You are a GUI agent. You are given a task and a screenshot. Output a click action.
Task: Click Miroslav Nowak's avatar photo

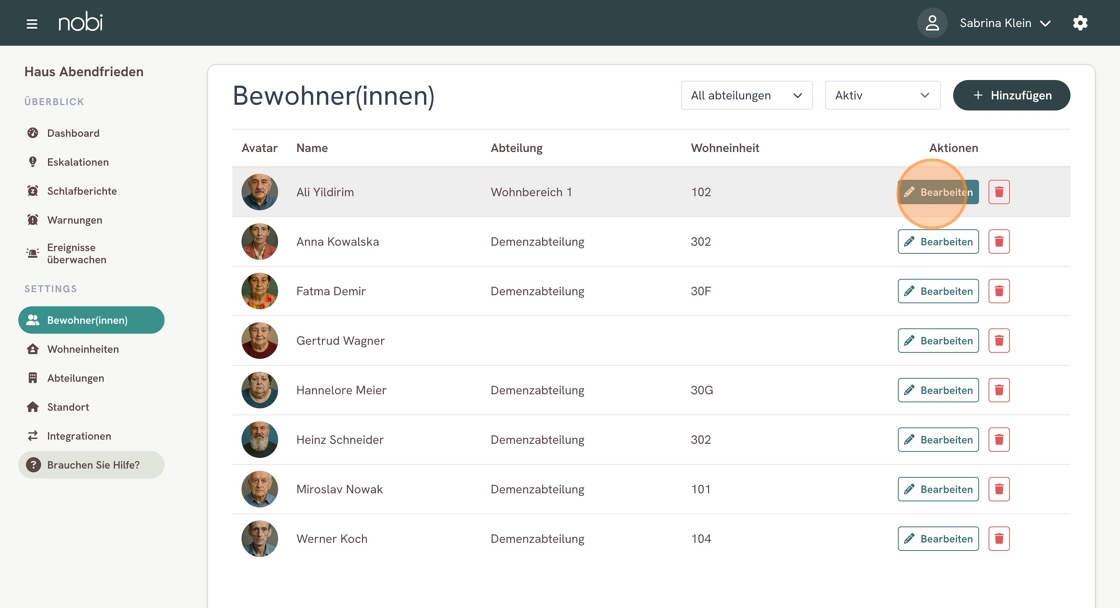[259, 489]
